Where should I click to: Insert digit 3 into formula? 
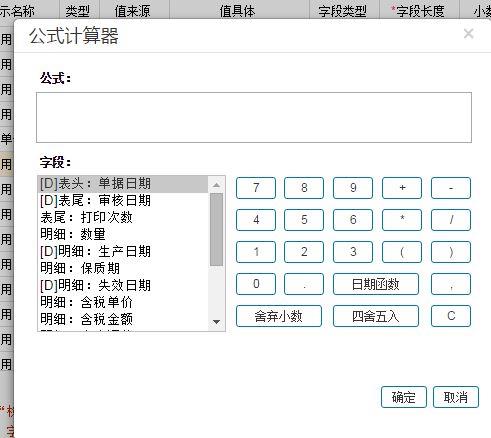click(x=353, y=252)
